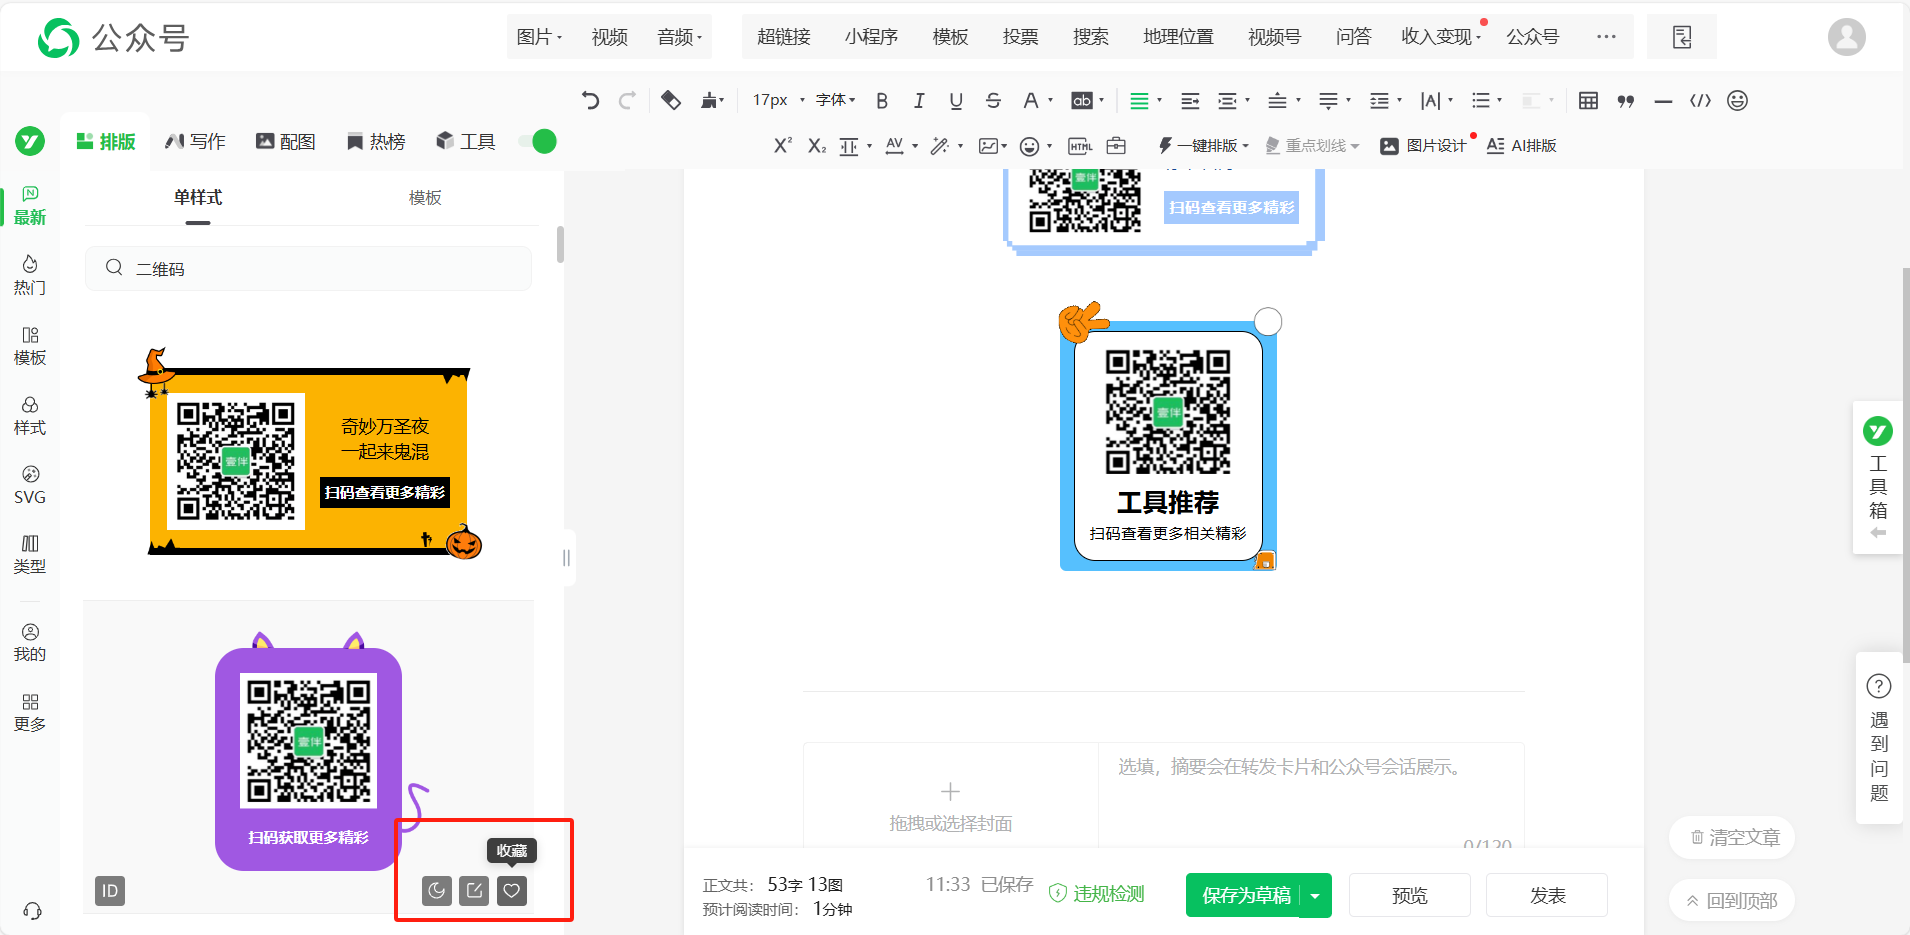
Task: Open 图片设计 tool
Action: click(x=1423, y=146)
